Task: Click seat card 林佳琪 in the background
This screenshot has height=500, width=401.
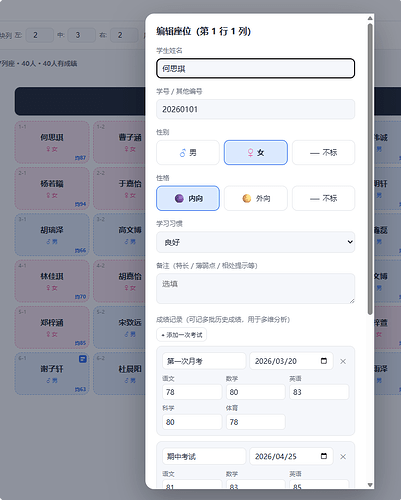Action: [x=52, y=281]
